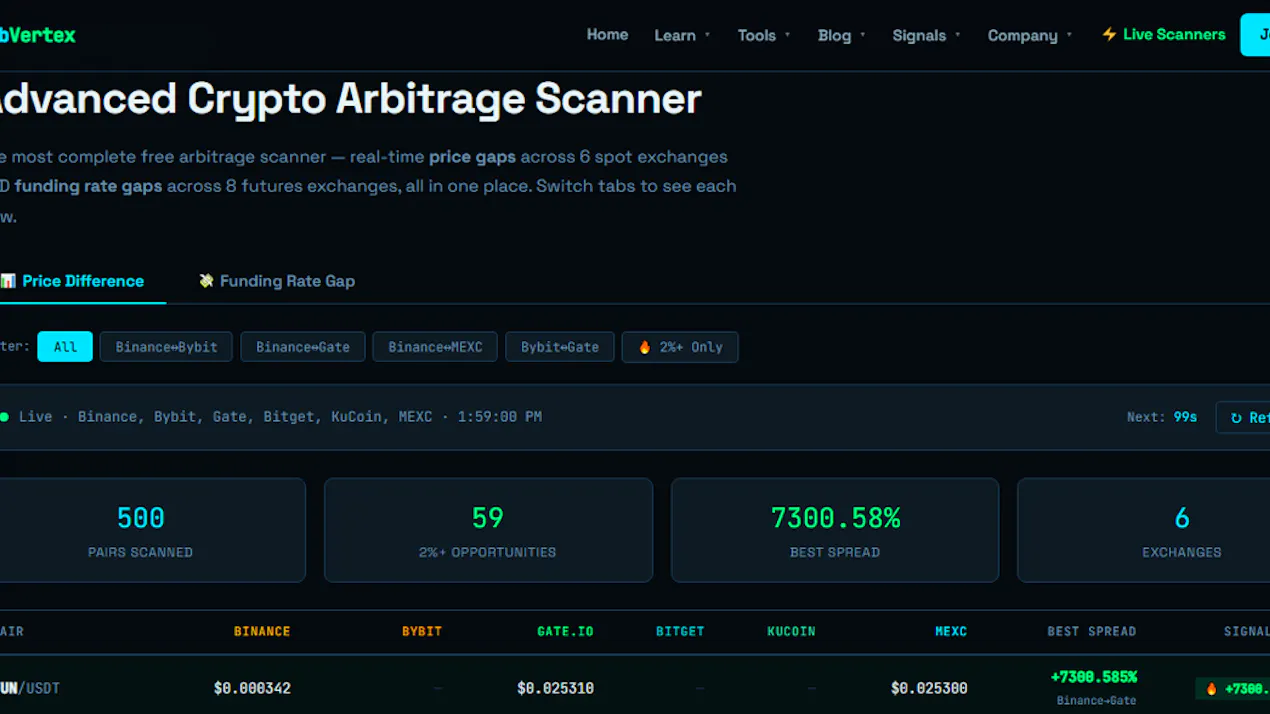The image size is (1270, 714).
Task: Click the fire icon in 2%+ Only chip
Action: coord(644,347)
